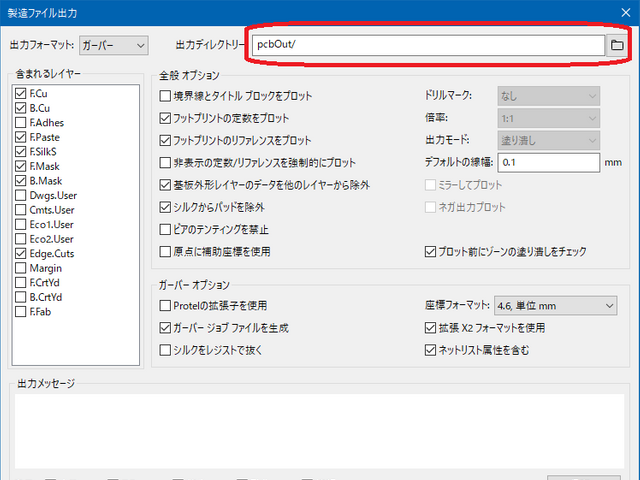
Task: Toggle フットプリントの定数をプロット checkbox
Action: [165, 118]
